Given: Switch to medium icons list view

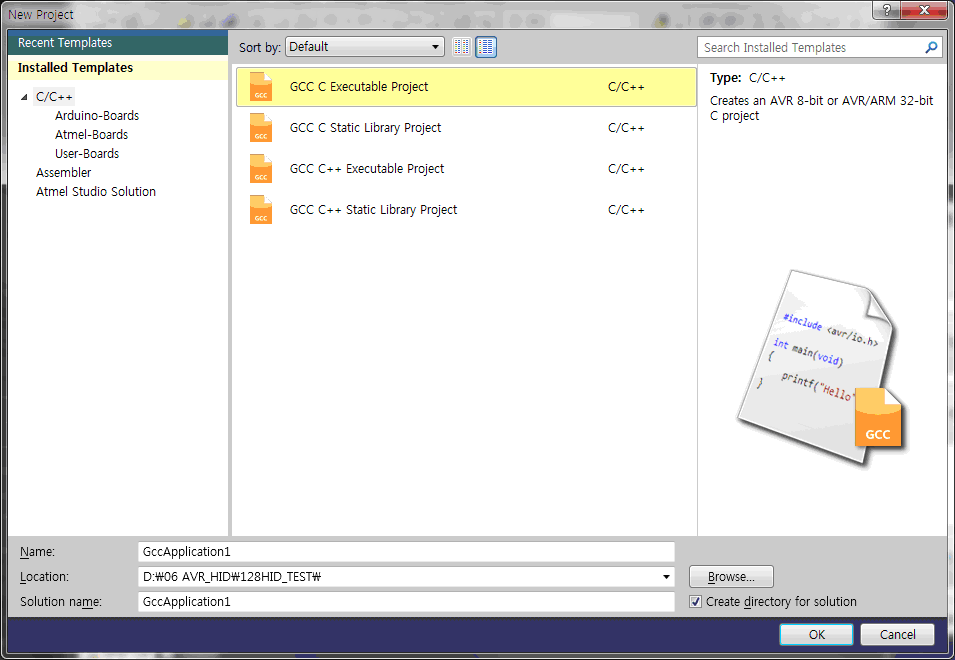Looking at the screenshot, I should pos(486,47).
